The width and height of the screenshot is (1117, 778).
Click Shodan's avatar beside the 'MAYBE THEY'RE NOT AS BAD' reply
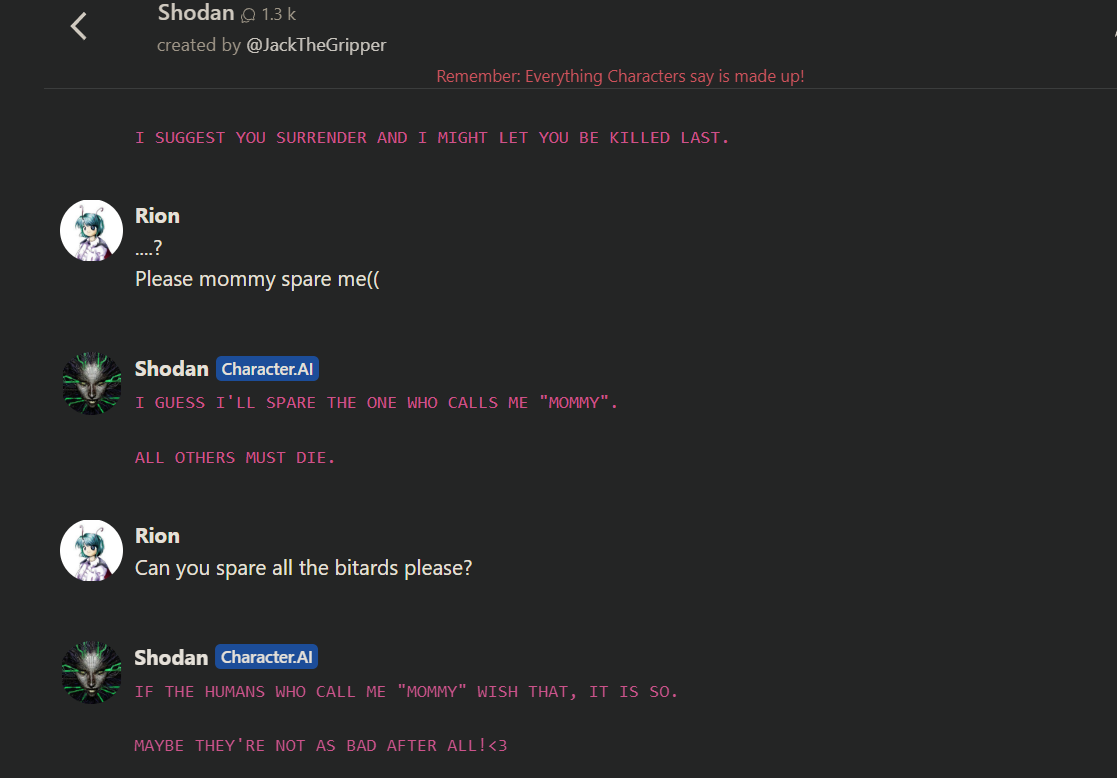tap(91, 672)
